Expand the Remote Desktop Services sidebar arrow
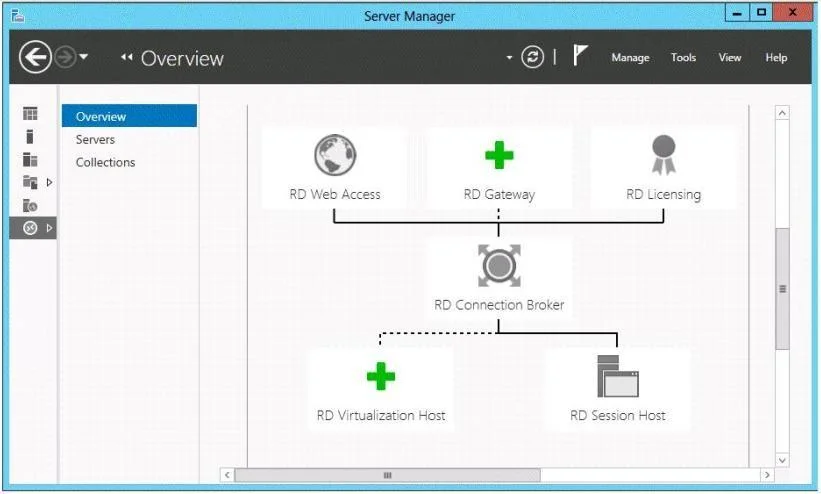Viewport: 821px width, 494px height. tap(49, 228)
